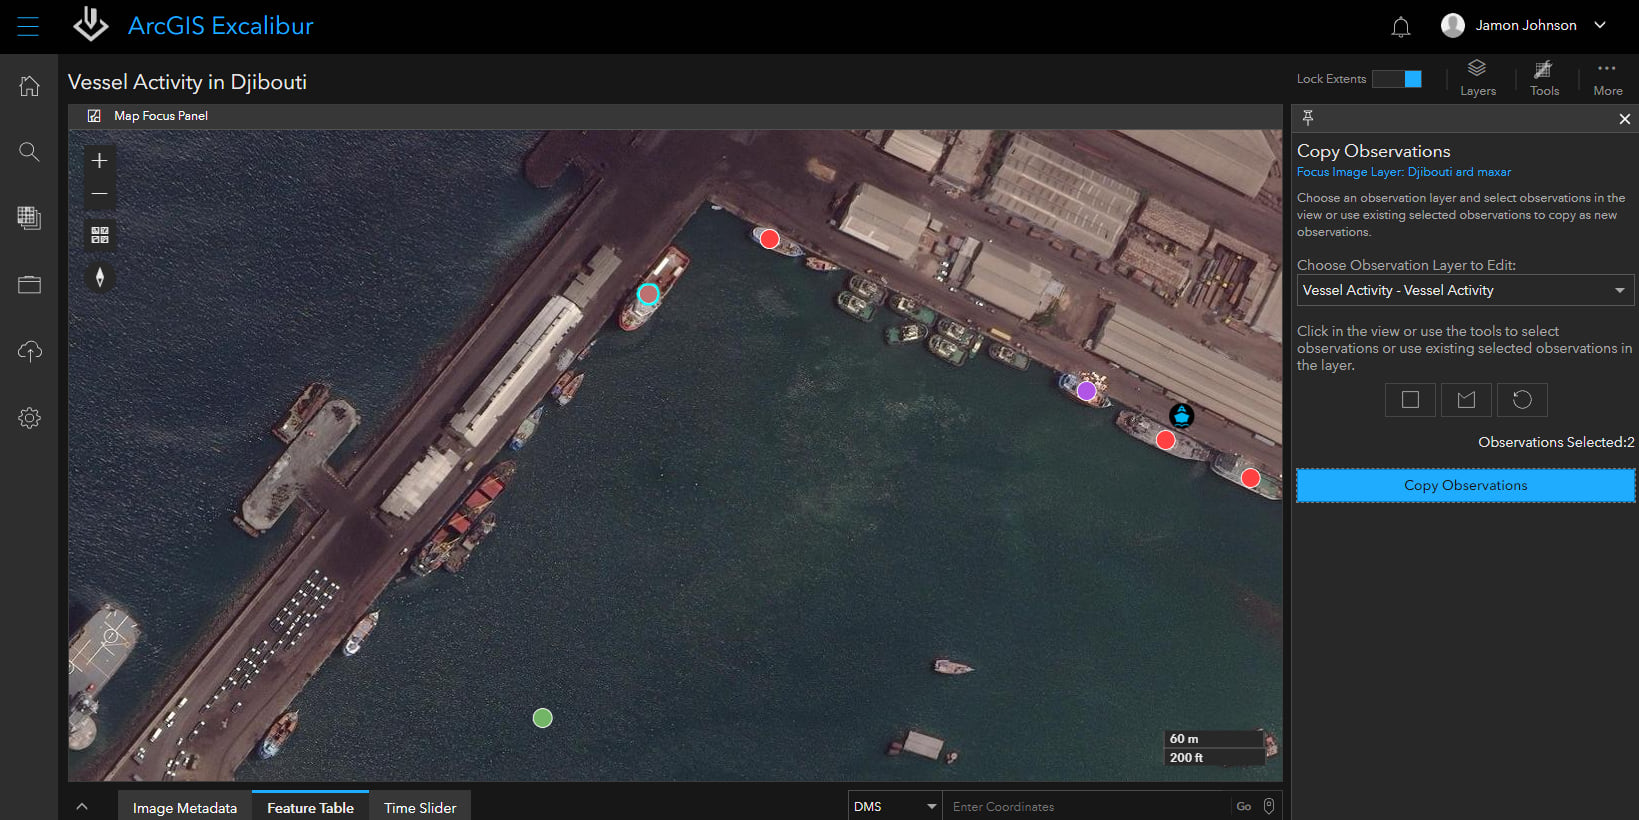Click the Map Focus Panel label
This screenshot has width=1639, height=820.
[161, 116]
